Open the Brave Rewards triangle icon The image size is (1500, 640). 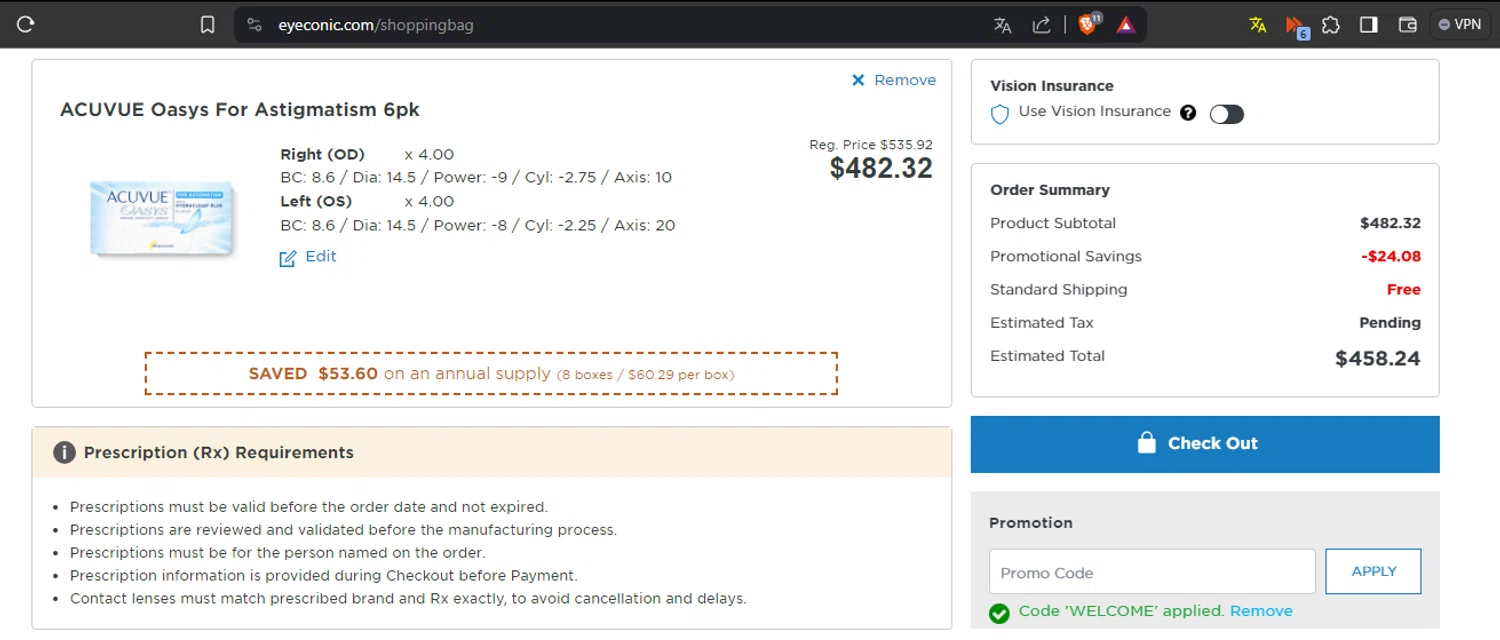(1126, 25)
